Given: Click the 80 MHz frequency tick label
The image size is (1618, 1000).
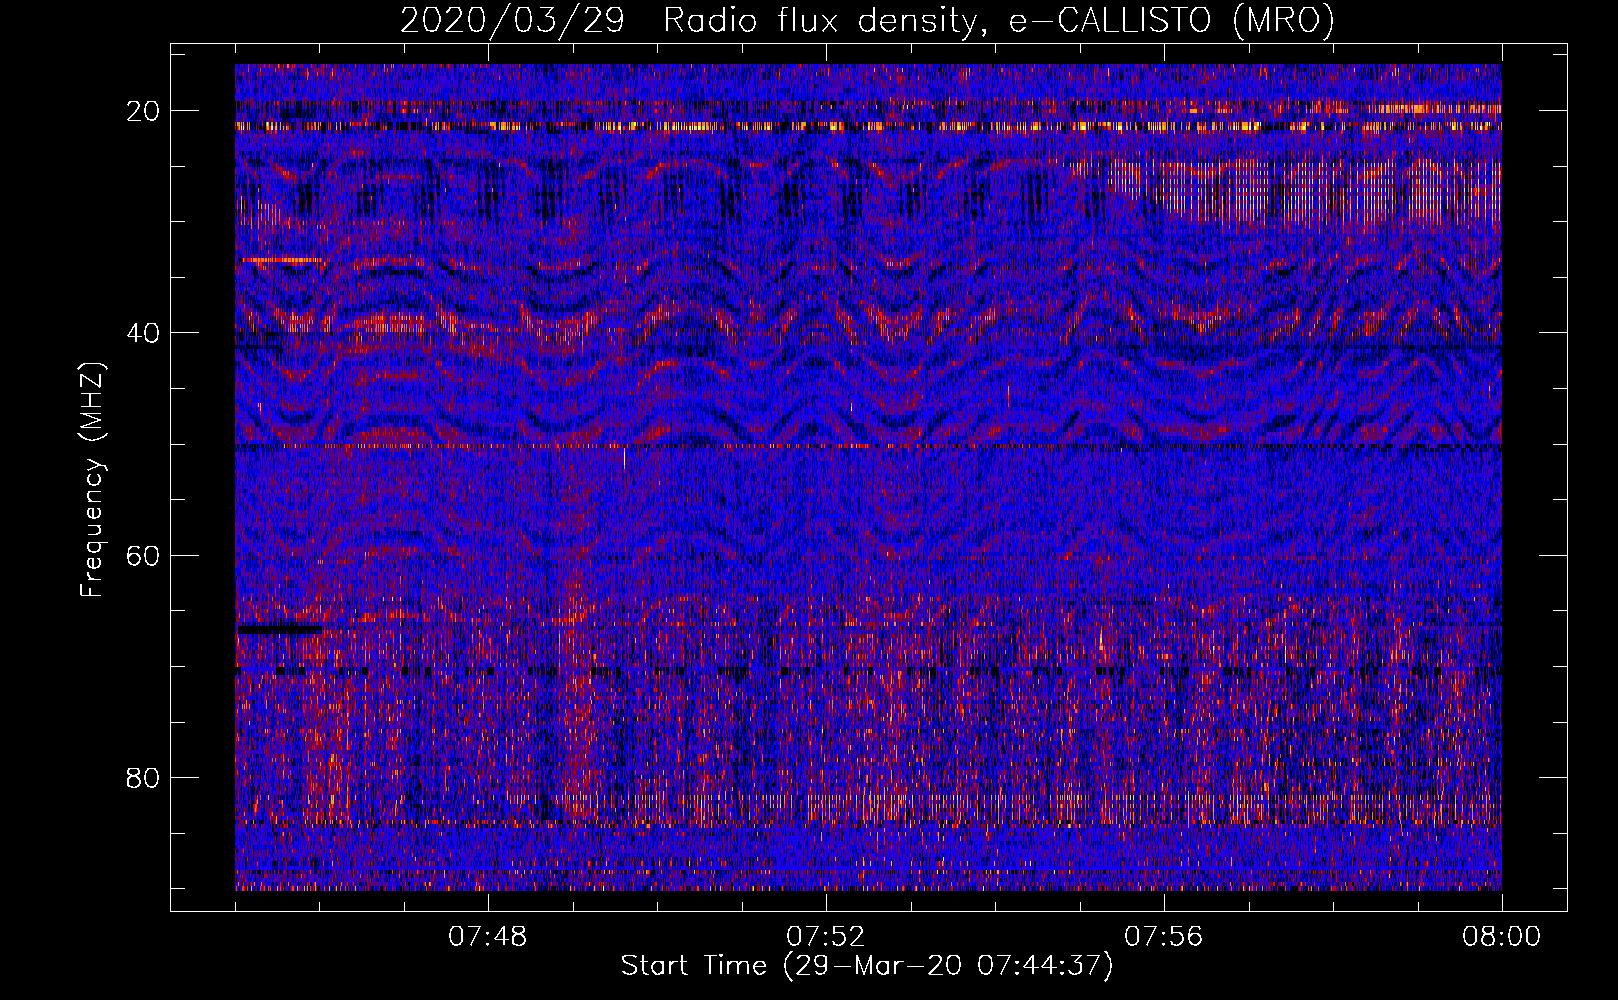Looking at the screenshot, I should pos(144,777).
